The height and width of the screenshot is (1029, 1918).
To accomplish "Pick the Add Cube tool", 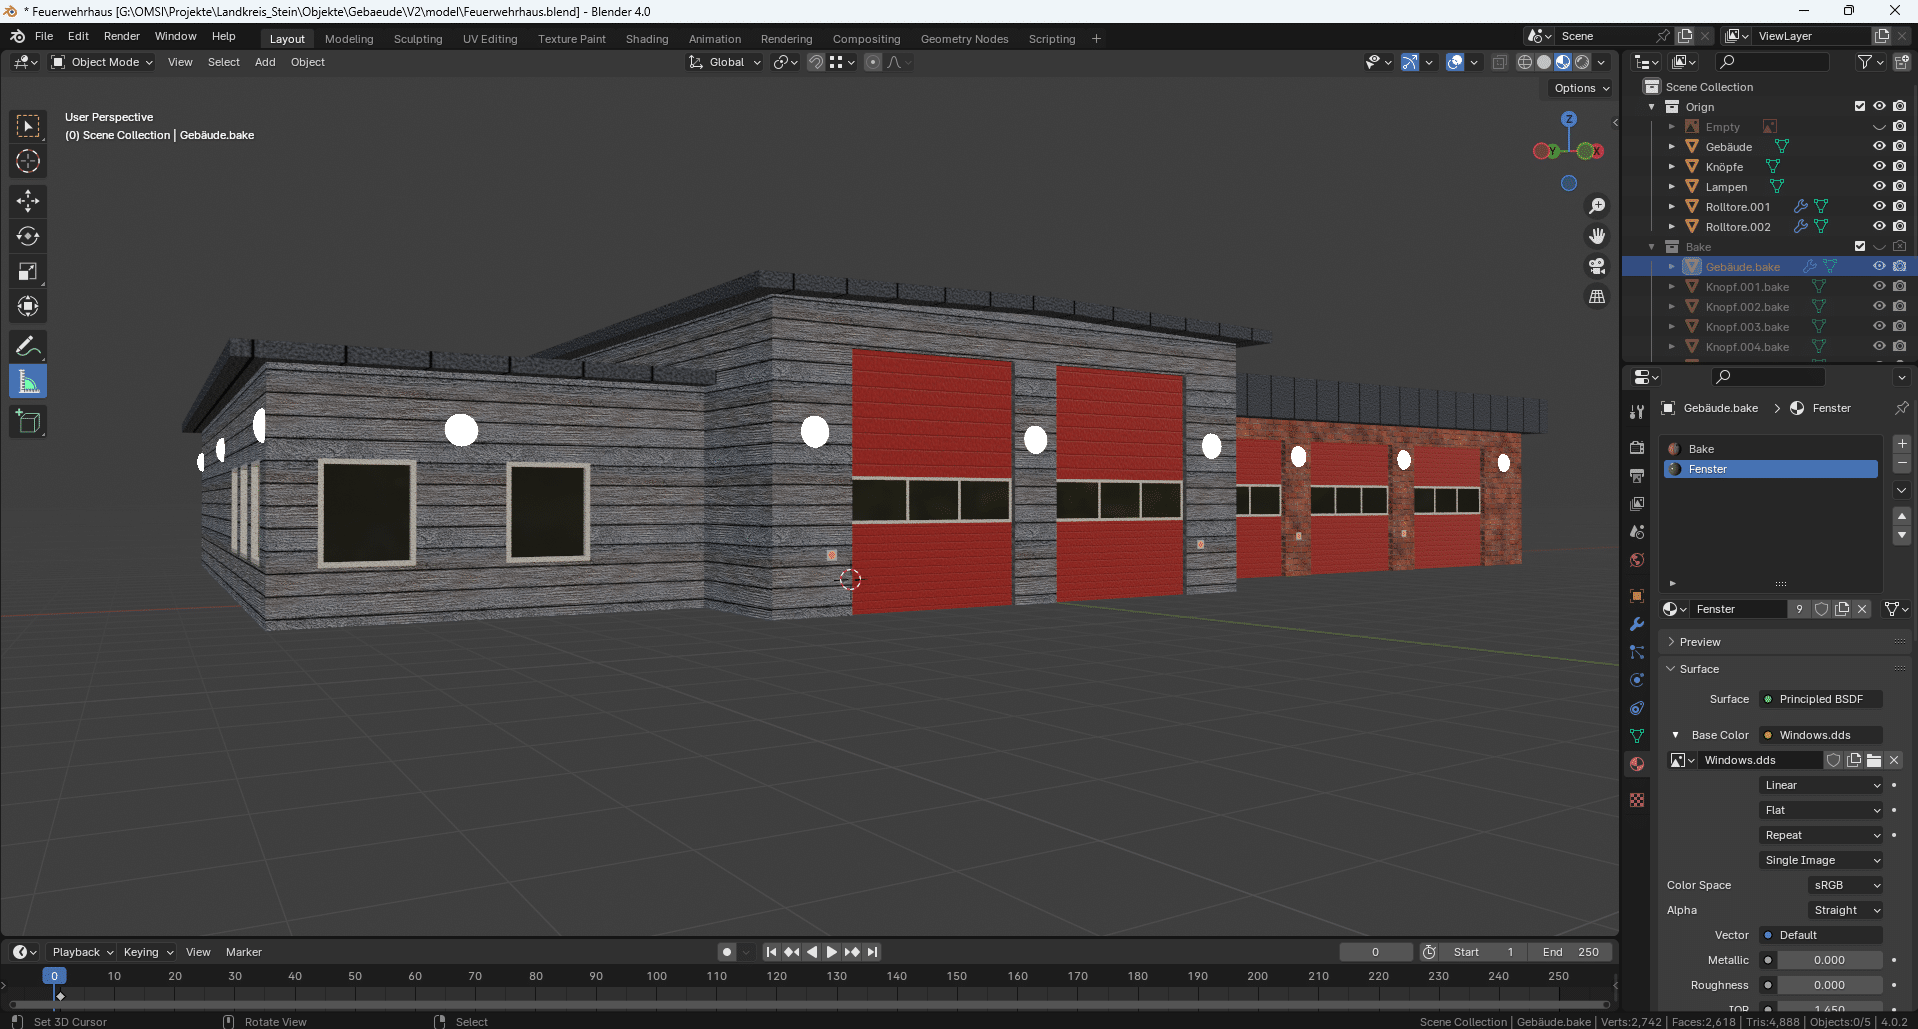I will (x=28, y=422).
